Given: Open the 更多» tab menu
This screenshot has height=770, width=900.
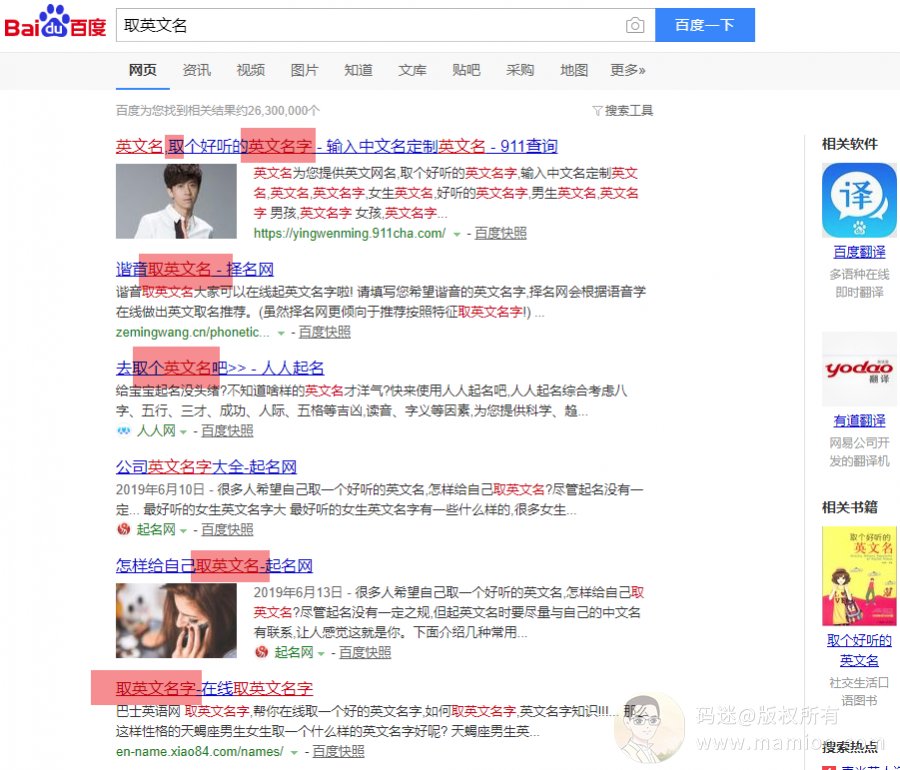Looking at the screenshot, I should (x=627, y=70).
